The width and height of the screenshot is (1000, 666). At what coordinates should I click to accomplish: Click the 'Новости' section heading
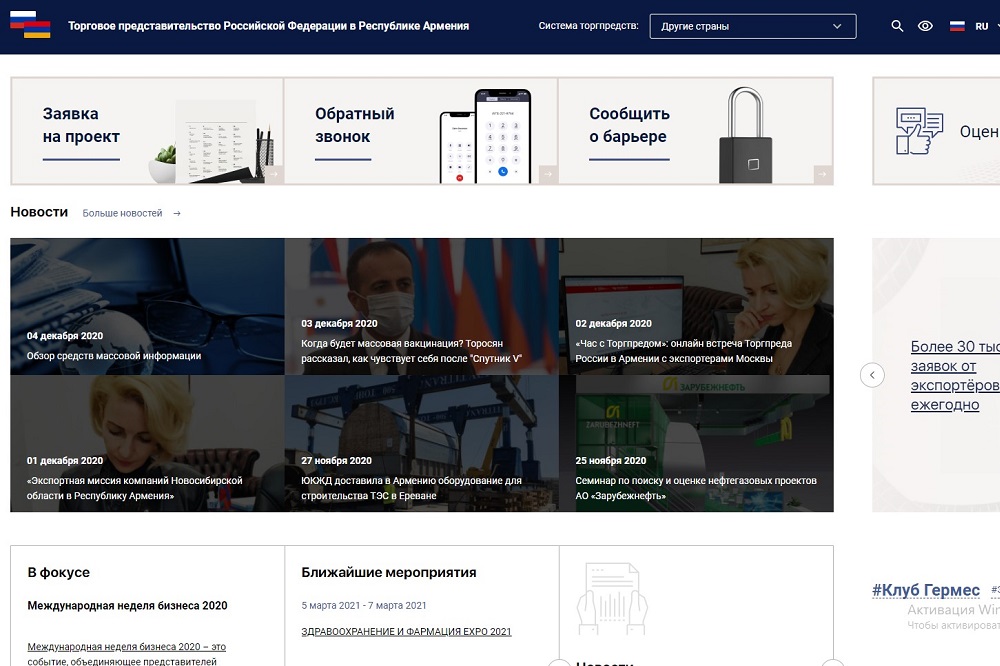point(39,212)
